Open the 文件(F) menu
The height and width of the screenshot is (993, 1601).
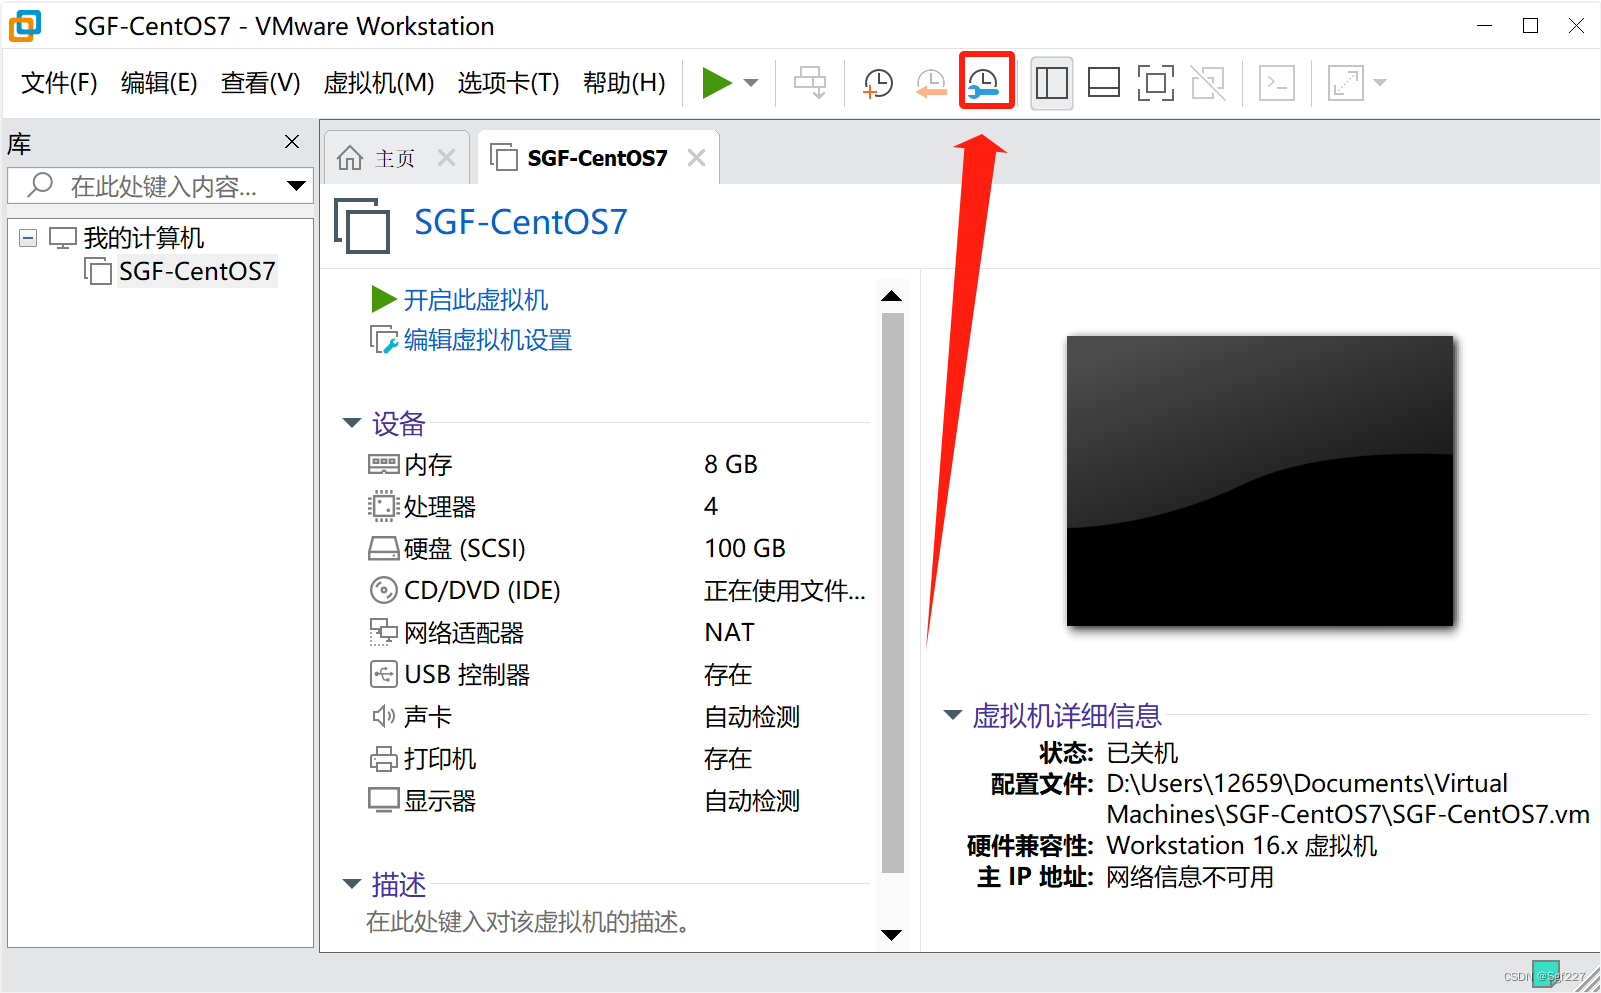pos(59,83)
